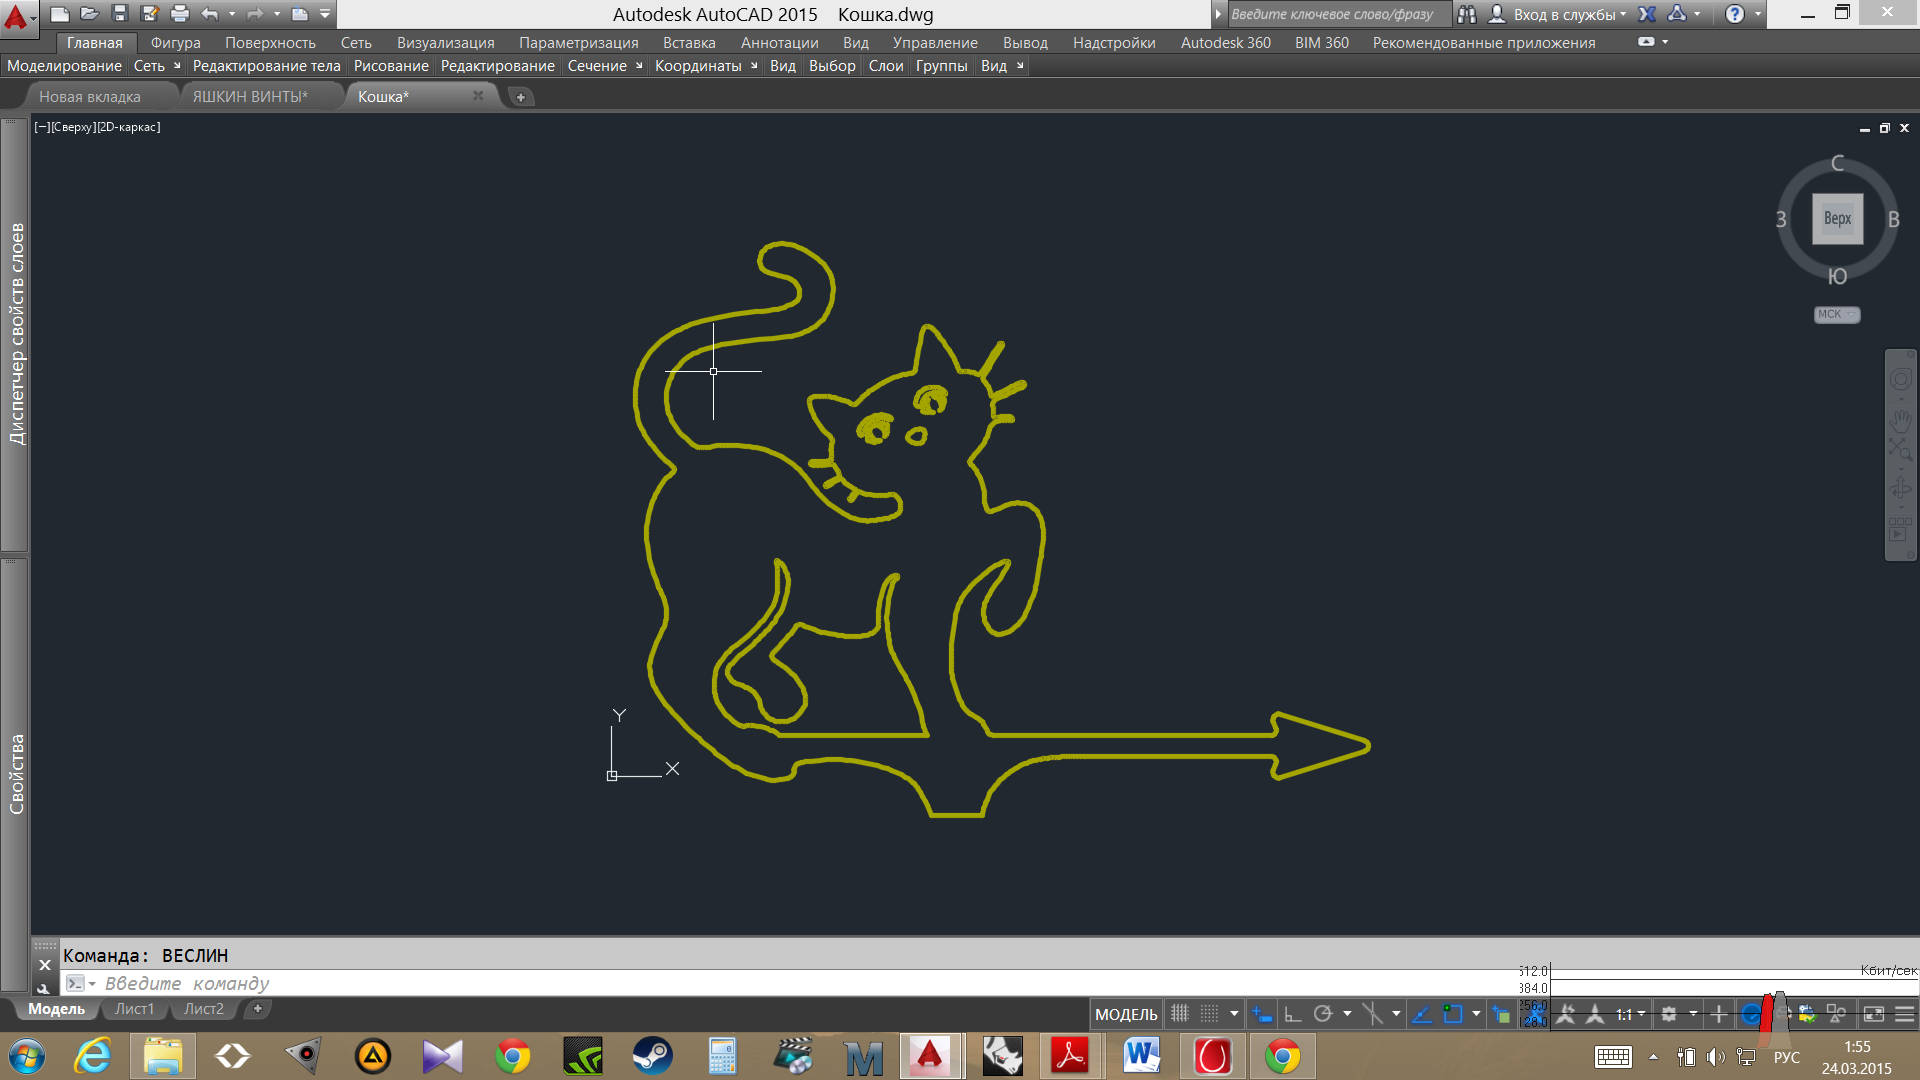1920x1080 pixels.
Task: Open the Рисование ribbon panel
Action: point(391,66)
